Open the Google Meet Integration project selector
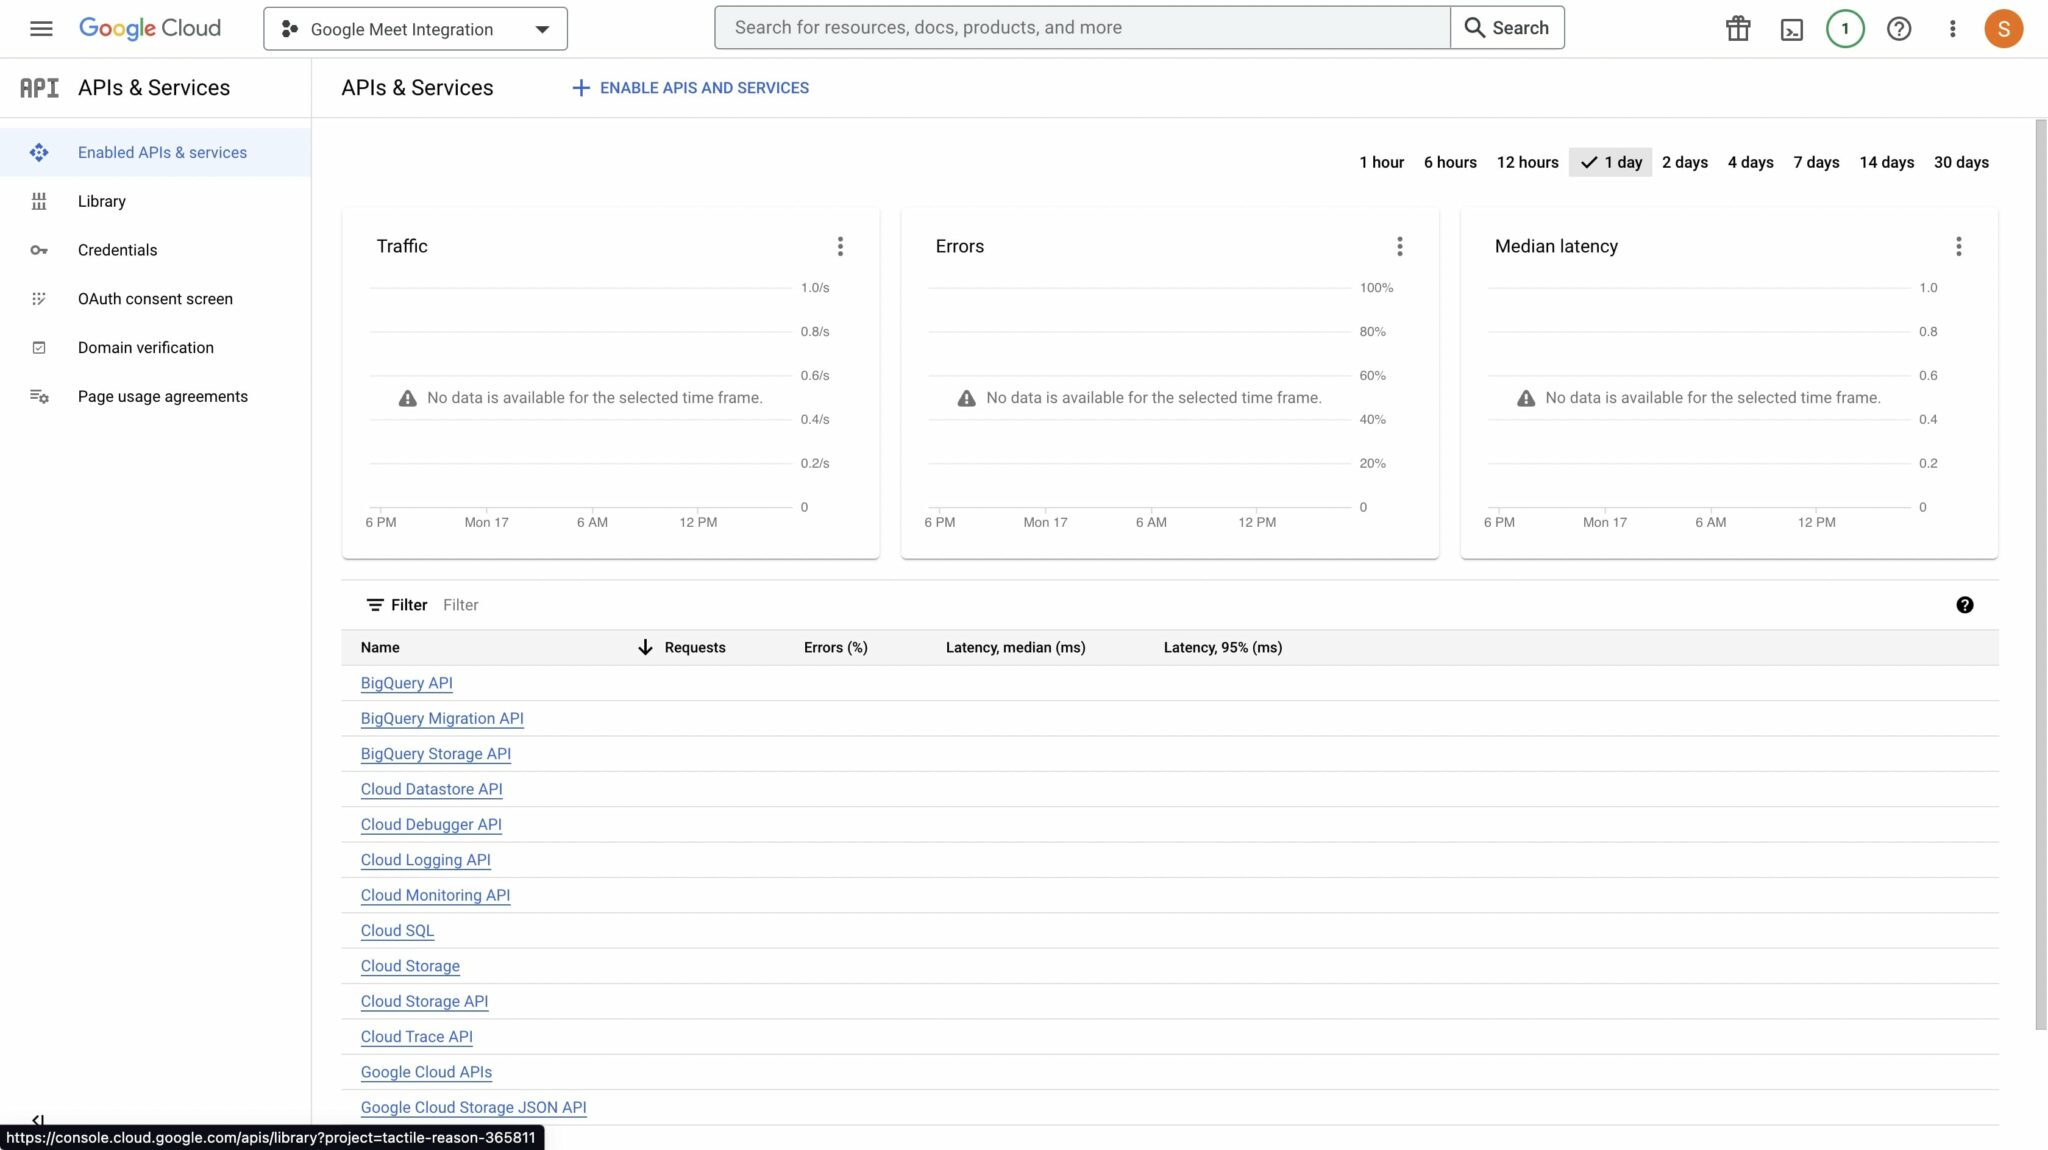Screen dimensions: 2048x1150 click(414, 29)
